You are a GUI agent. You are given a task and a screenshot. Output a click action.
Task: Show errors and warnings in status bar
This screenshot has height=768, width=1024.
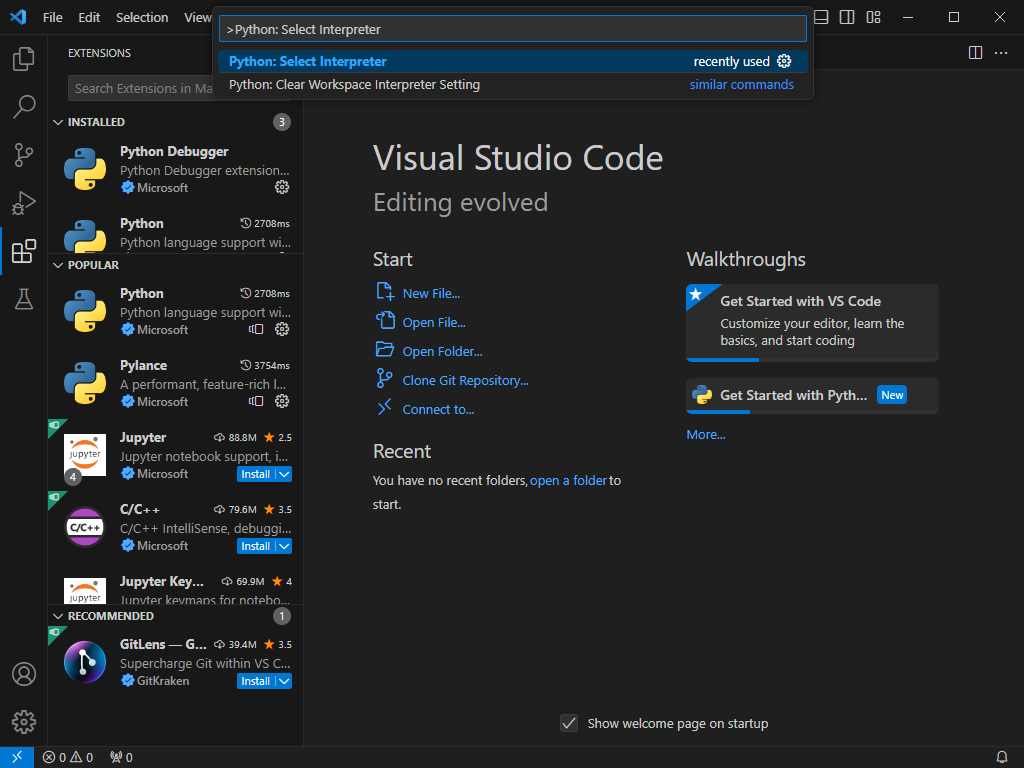(68, 757)
